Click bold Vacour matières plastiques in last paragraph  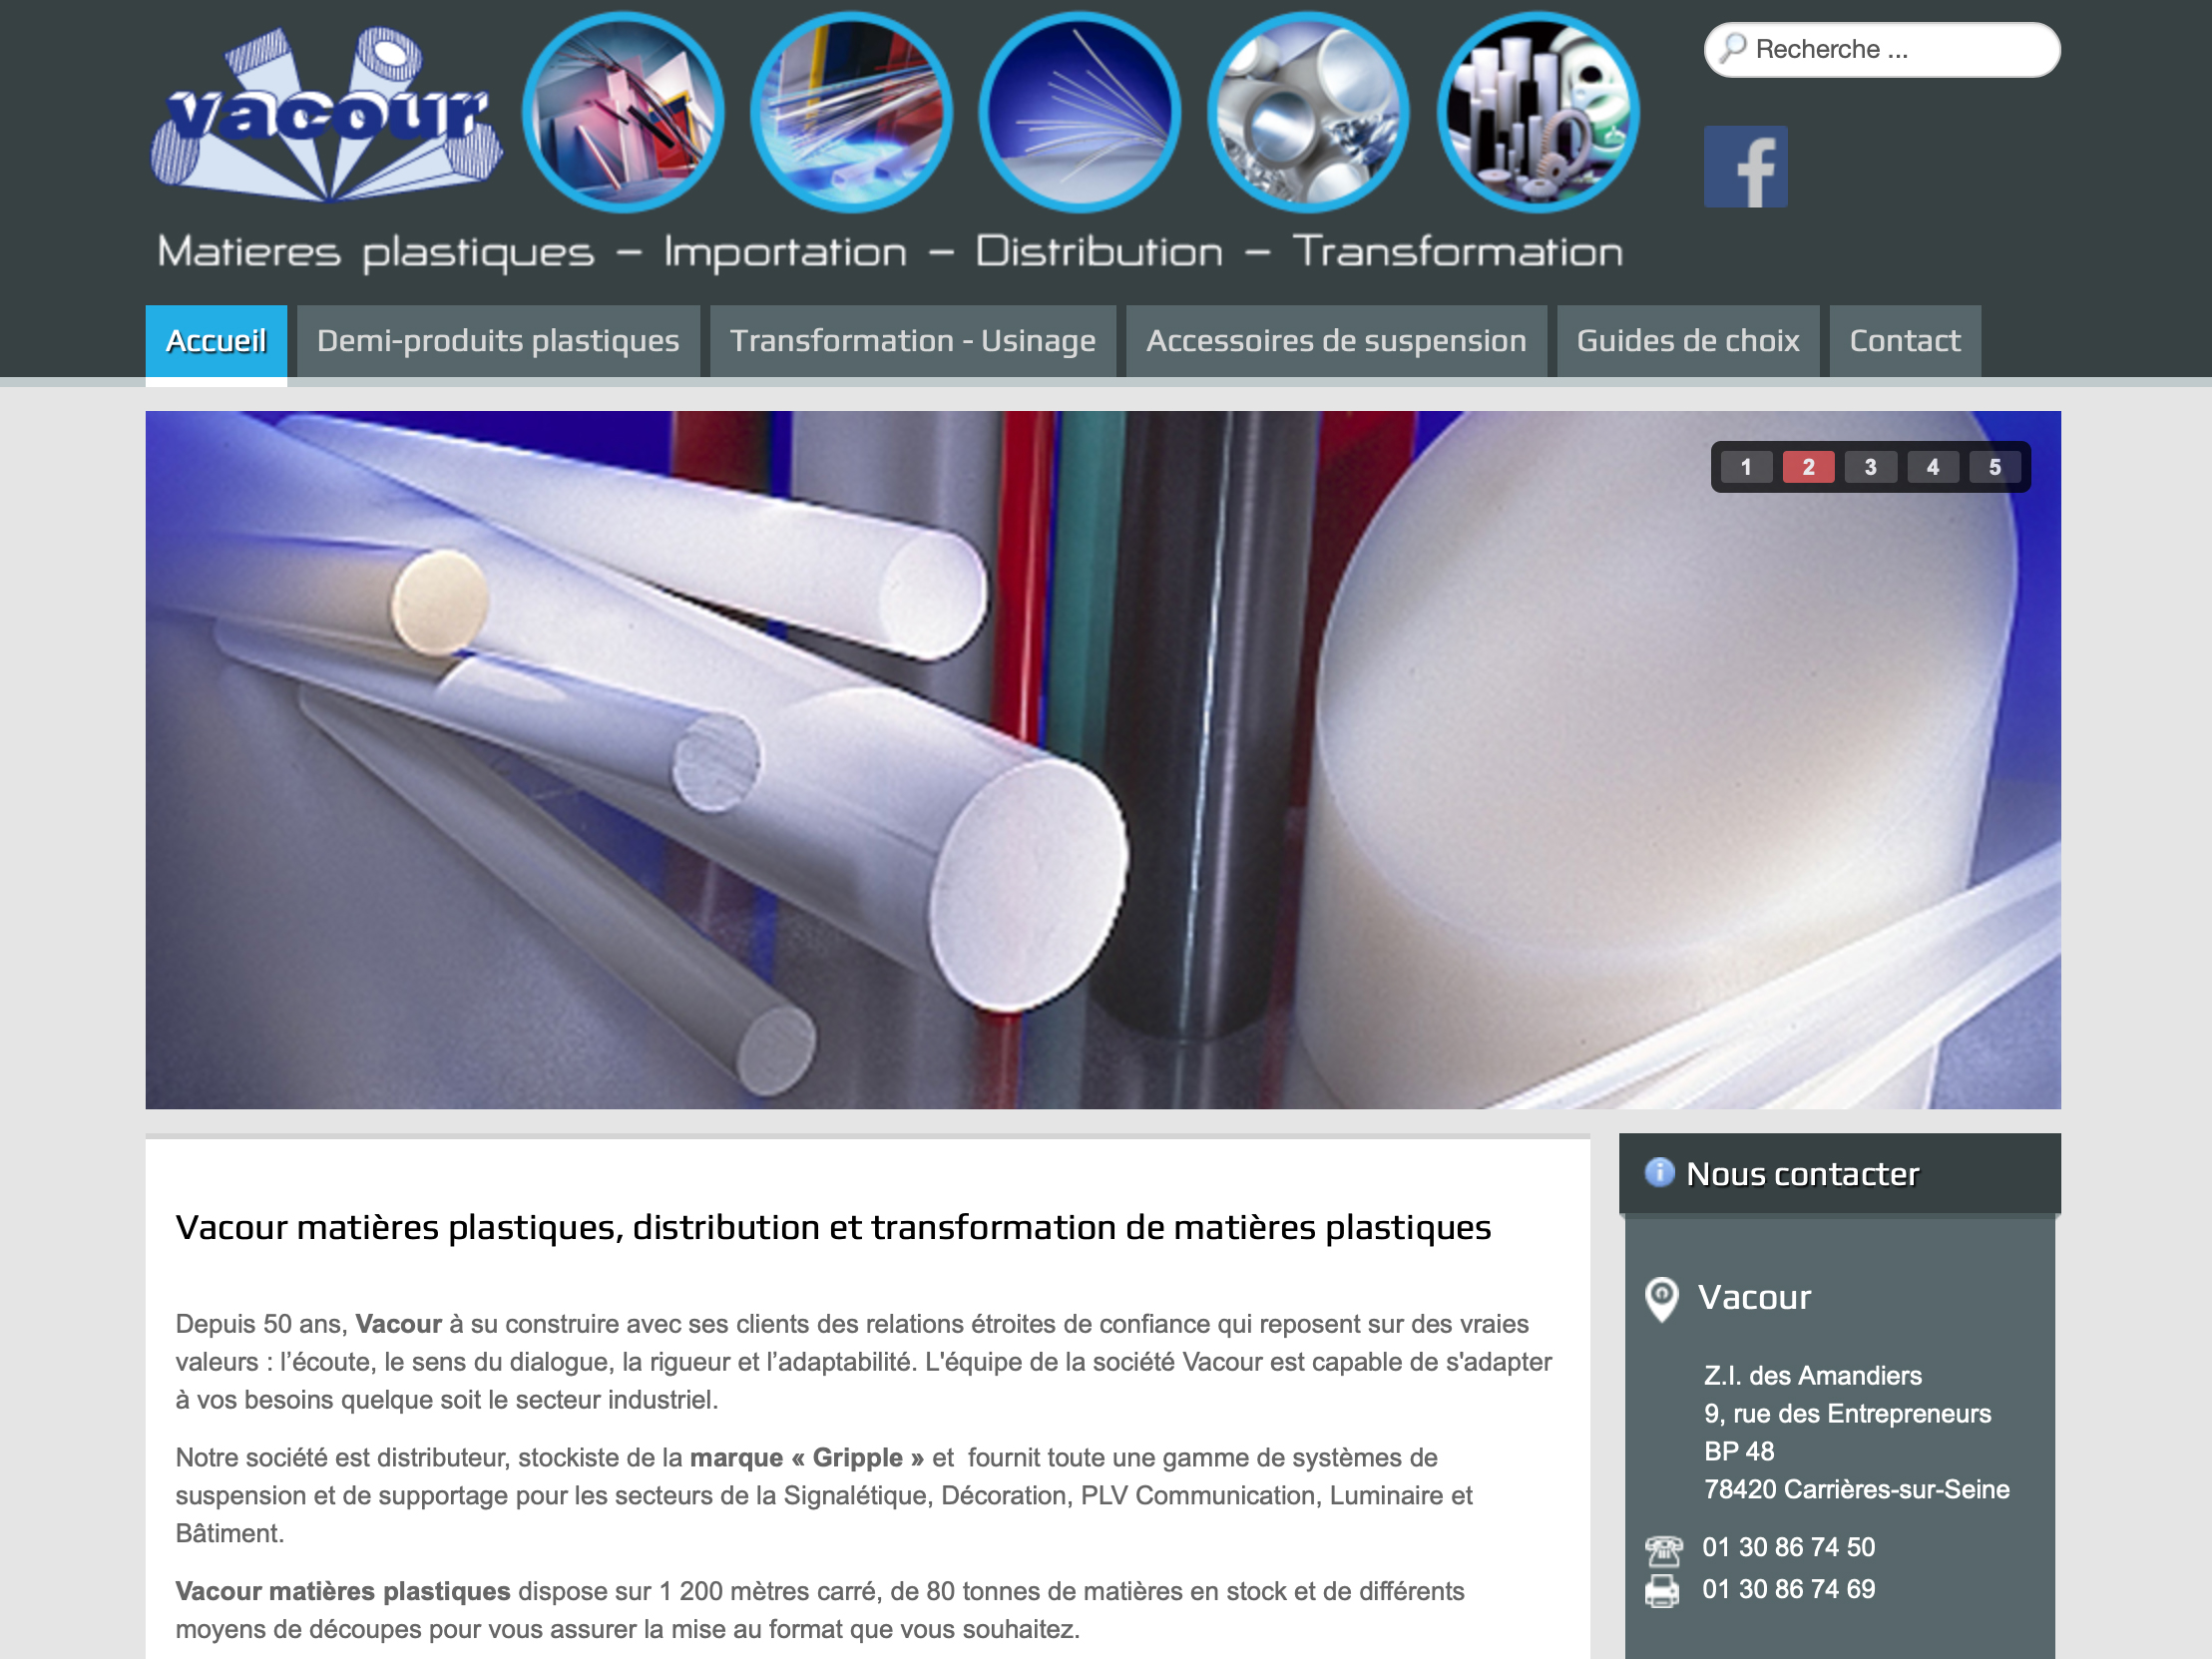[x=343, y=1592]
